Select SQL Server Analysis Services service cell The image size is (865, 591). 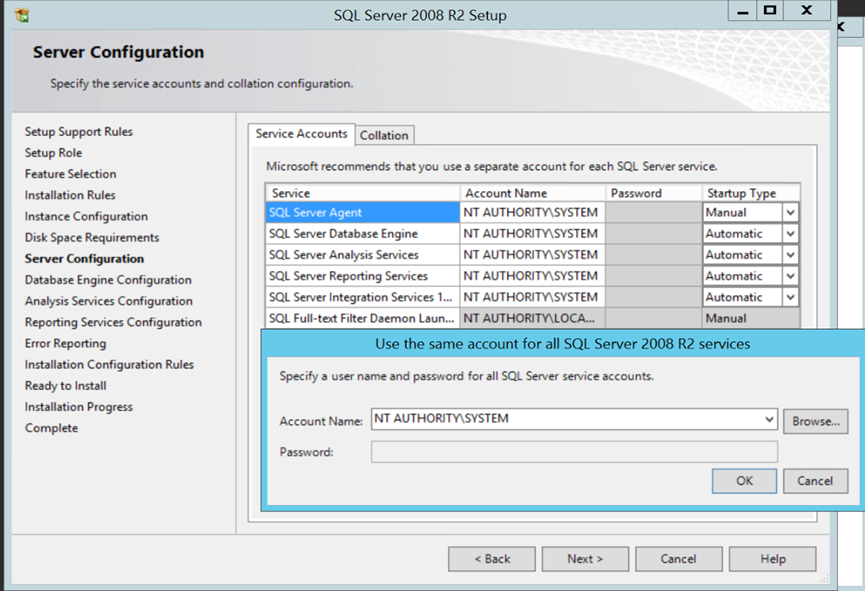coord(362,255)
